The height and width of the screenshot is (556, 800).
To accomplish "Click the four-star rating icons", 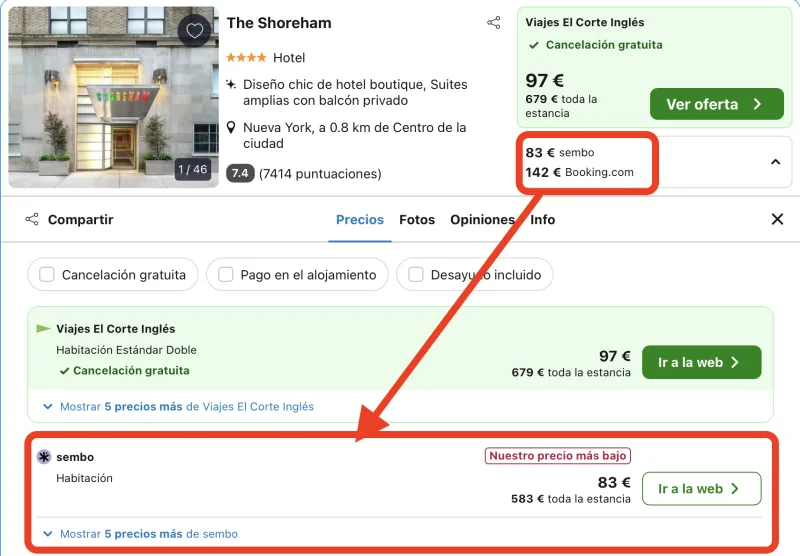I will pos(246,58).
